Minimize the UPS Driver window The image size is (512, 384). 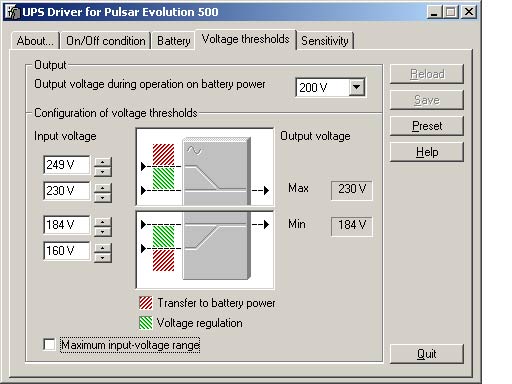coord(434,12)
